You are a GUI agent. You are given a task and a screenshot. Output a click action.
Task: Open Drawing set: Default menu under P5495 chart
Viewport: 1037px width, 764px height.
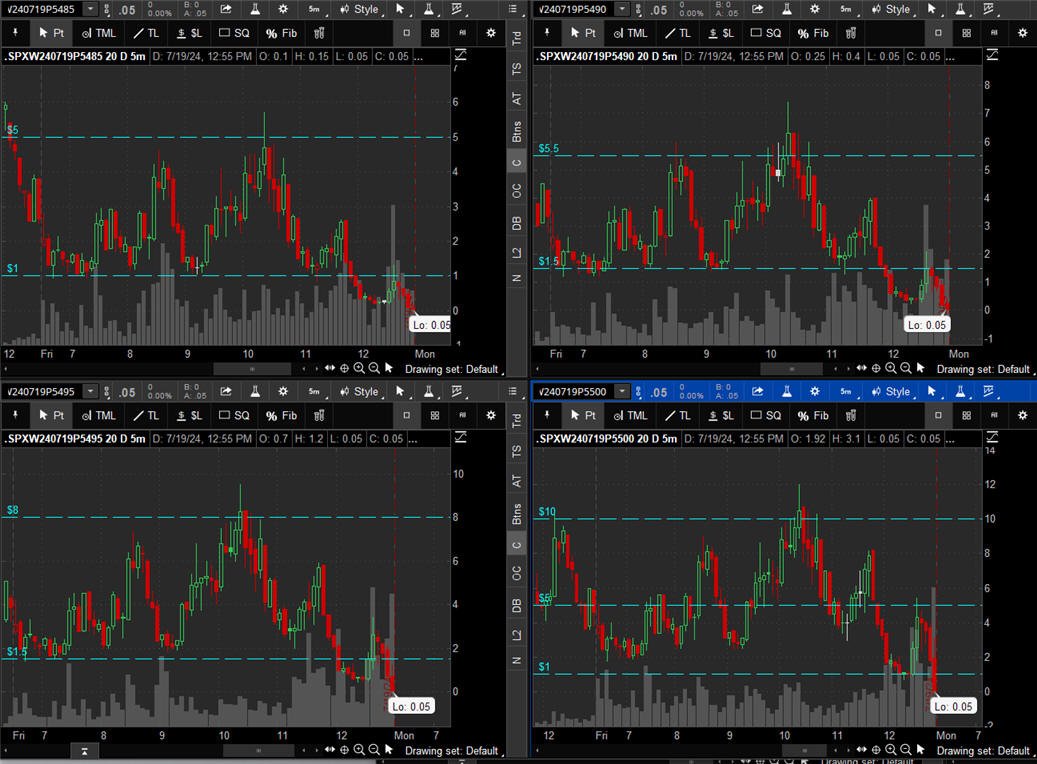[453, 751]
